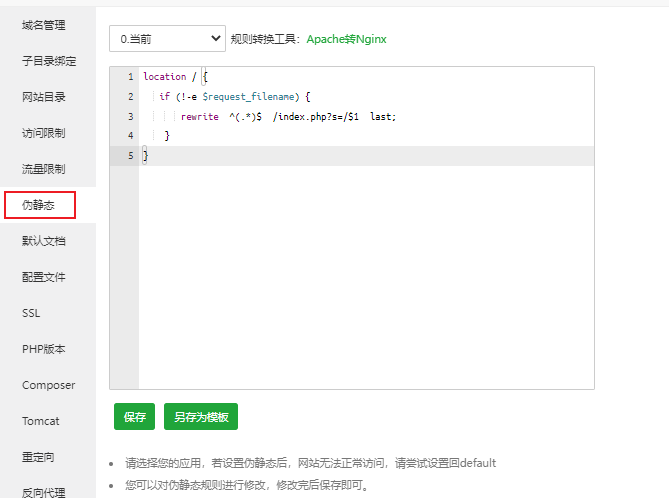Click line number 5 in editor gutter
669x498 pixels.
coord(131,156)
